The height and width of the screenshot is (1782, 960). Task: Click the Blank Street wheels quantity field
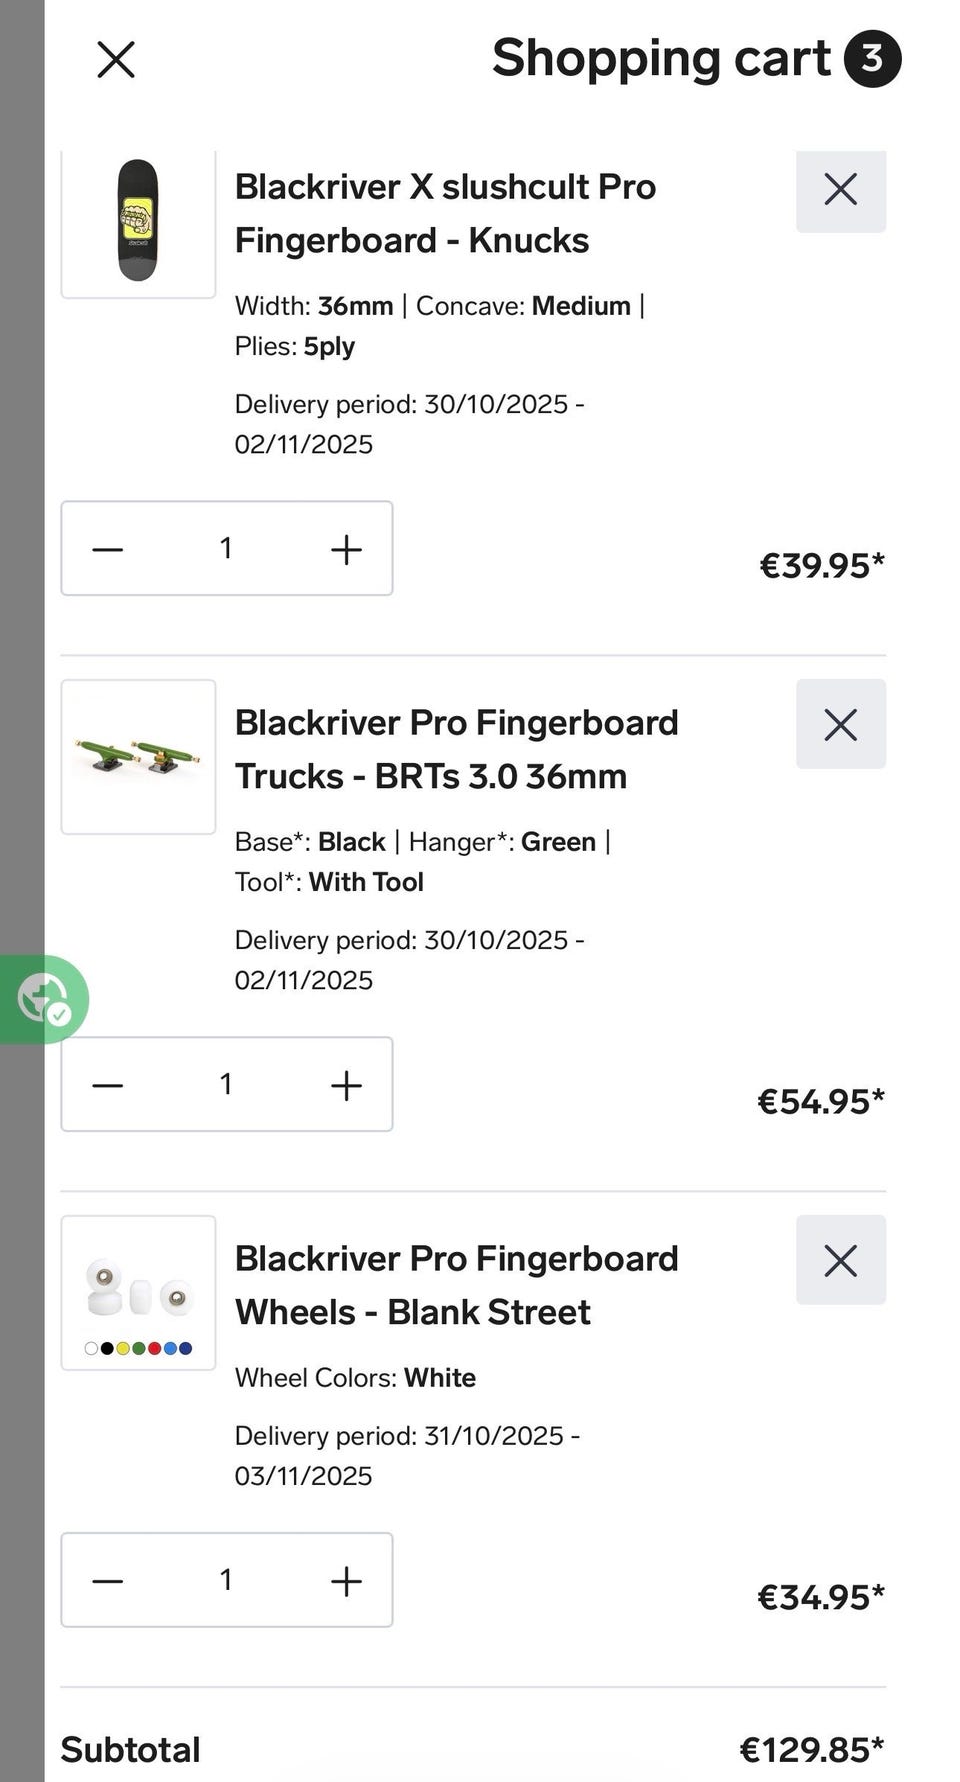click(x=226, y=1581)
